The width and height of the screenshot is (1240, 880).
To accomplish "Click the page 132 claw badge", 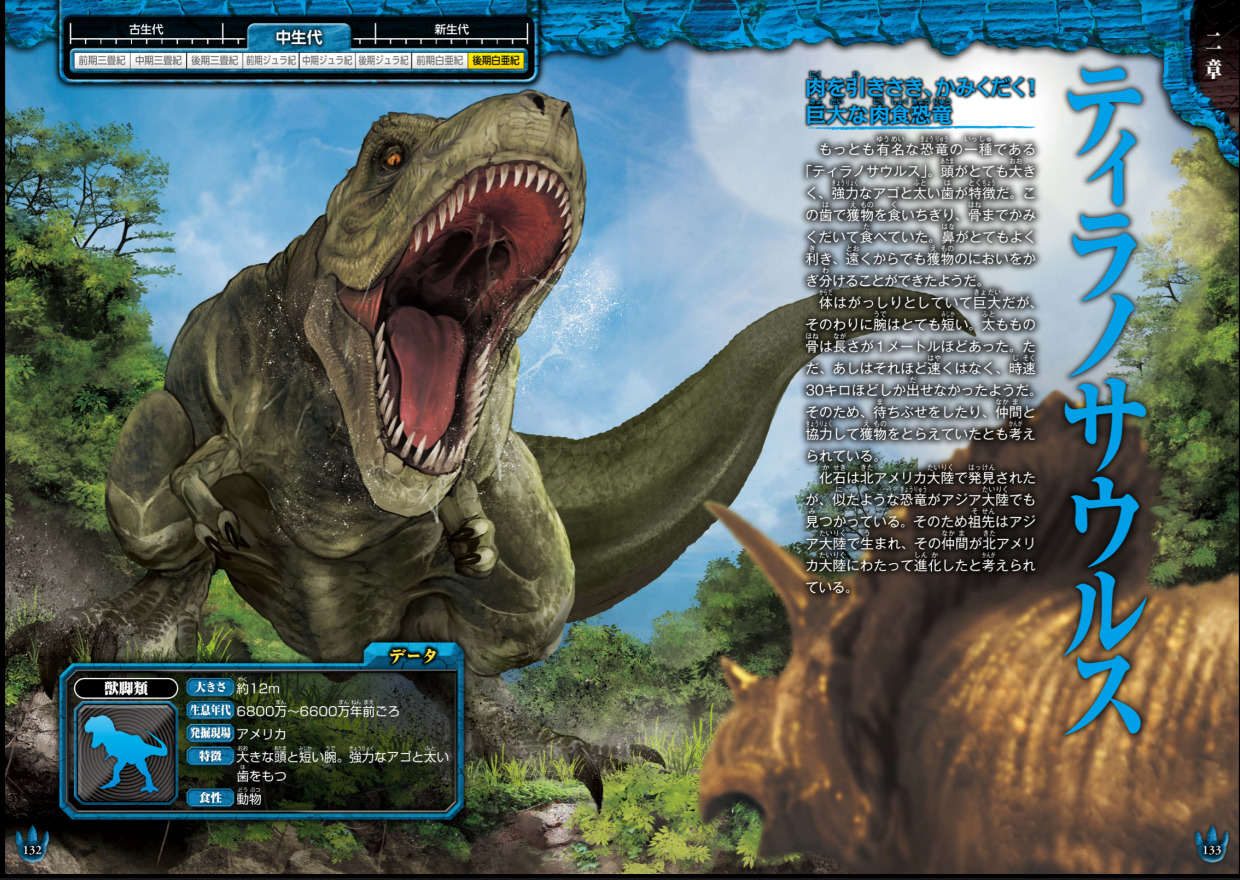I will [31, 842].
